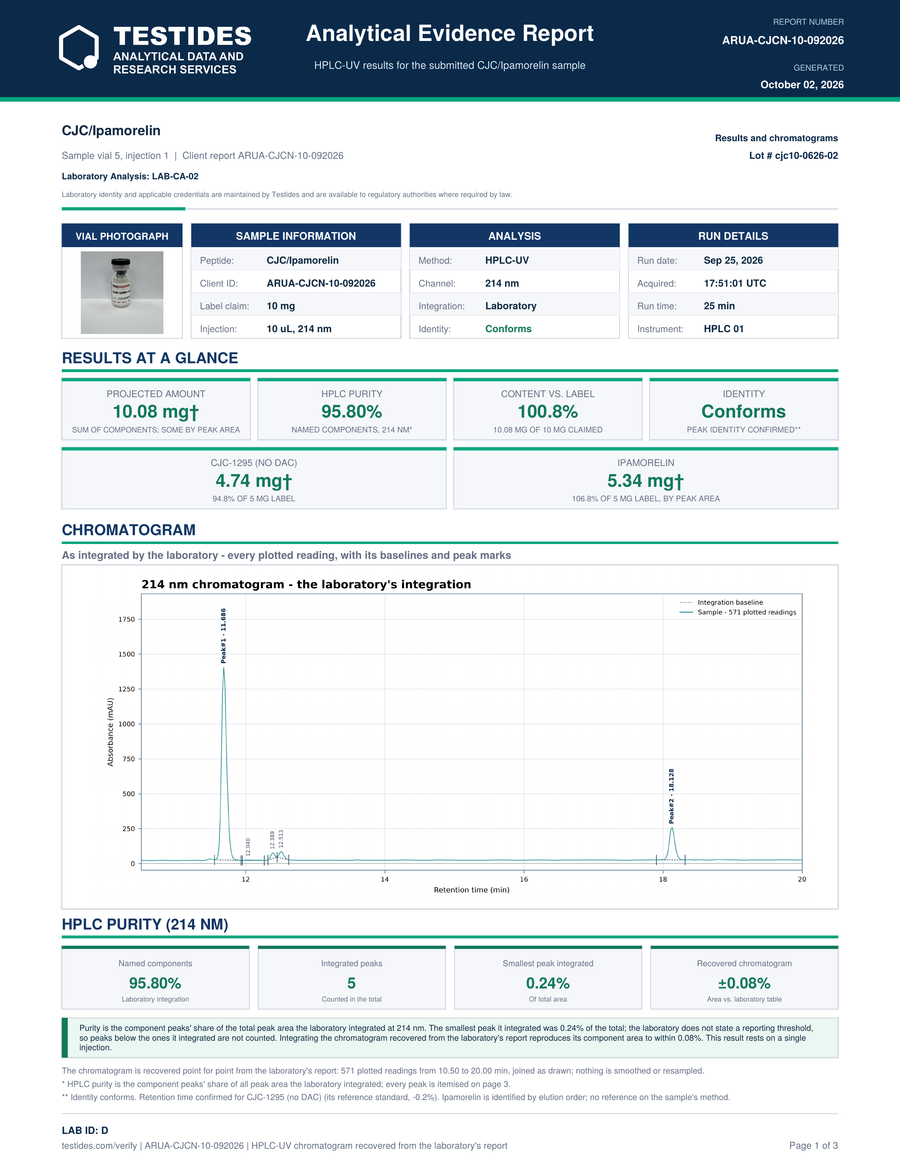Click the LAB ID: D footer text
Screen dimensions: 900x1165
click(x=85, y=1130)
